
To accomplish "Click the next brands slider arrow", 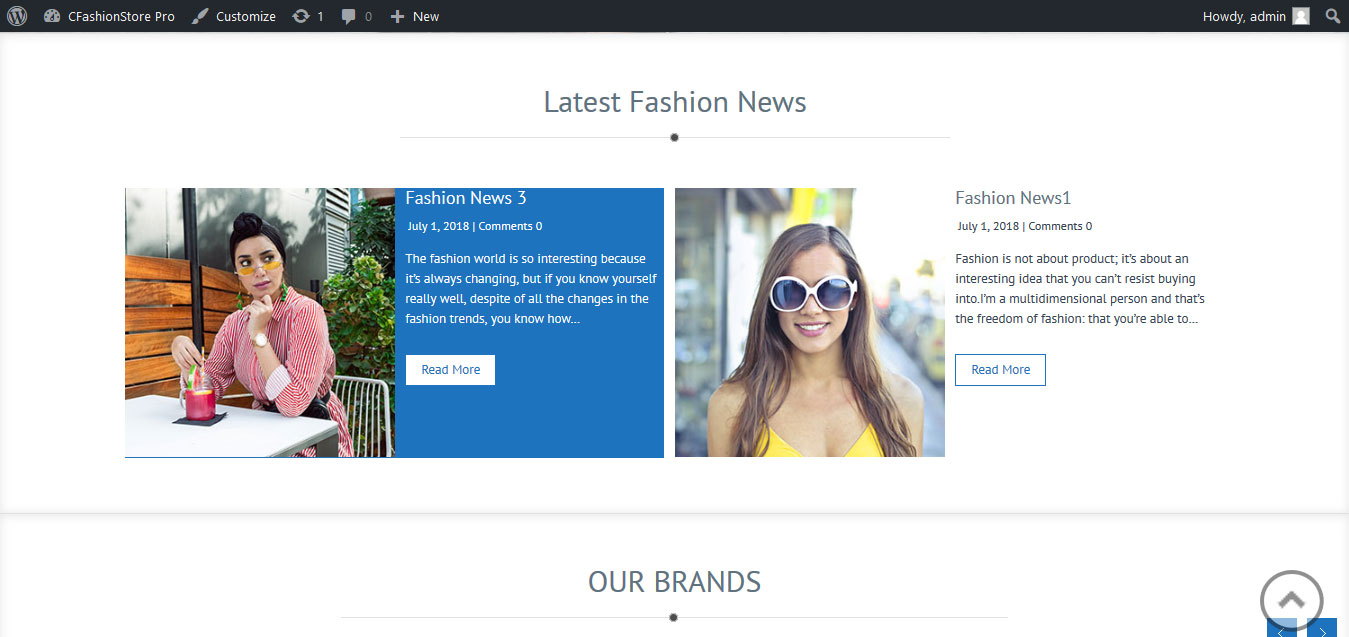I will 1322,628.
